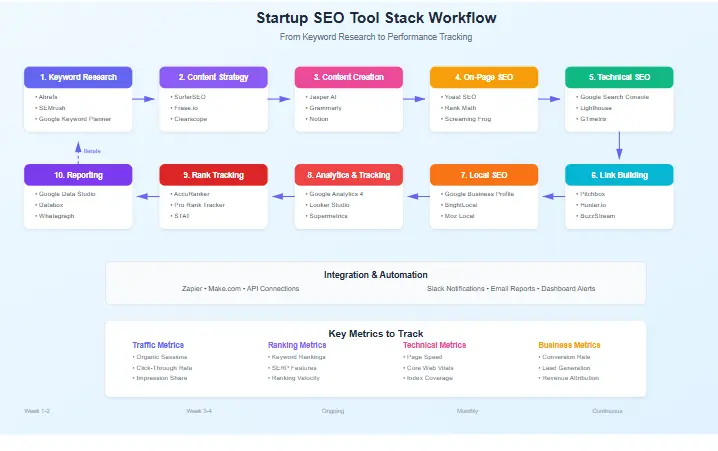This screenshot has height=451, width=718.
Task: Select the 'Databox' list item
Action: pos(49,205)
